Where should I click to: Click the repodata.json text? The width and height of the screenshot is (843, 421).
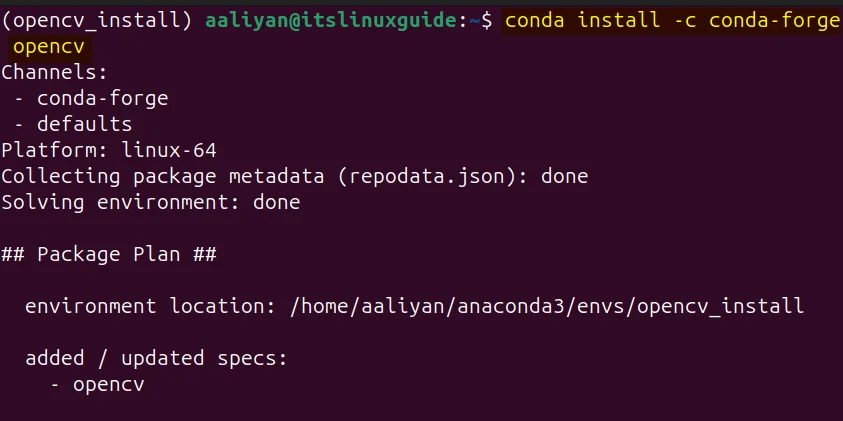click(427, 176)
